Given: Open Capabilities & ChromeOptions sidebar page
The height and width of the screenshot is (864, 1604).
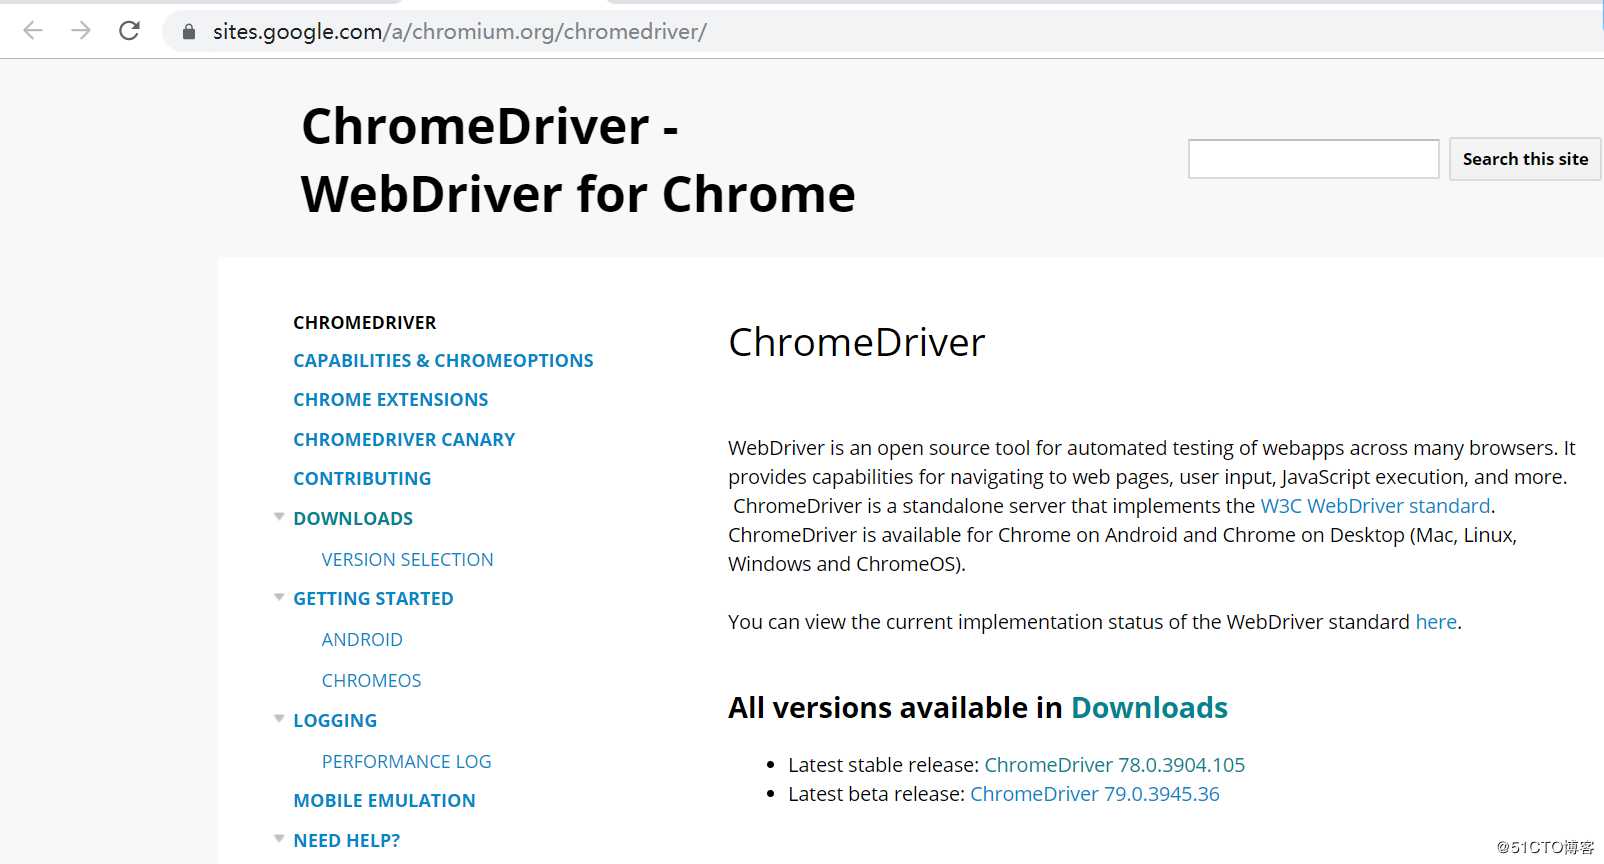Looking at the screenshot, I should (x=443, y=361).
